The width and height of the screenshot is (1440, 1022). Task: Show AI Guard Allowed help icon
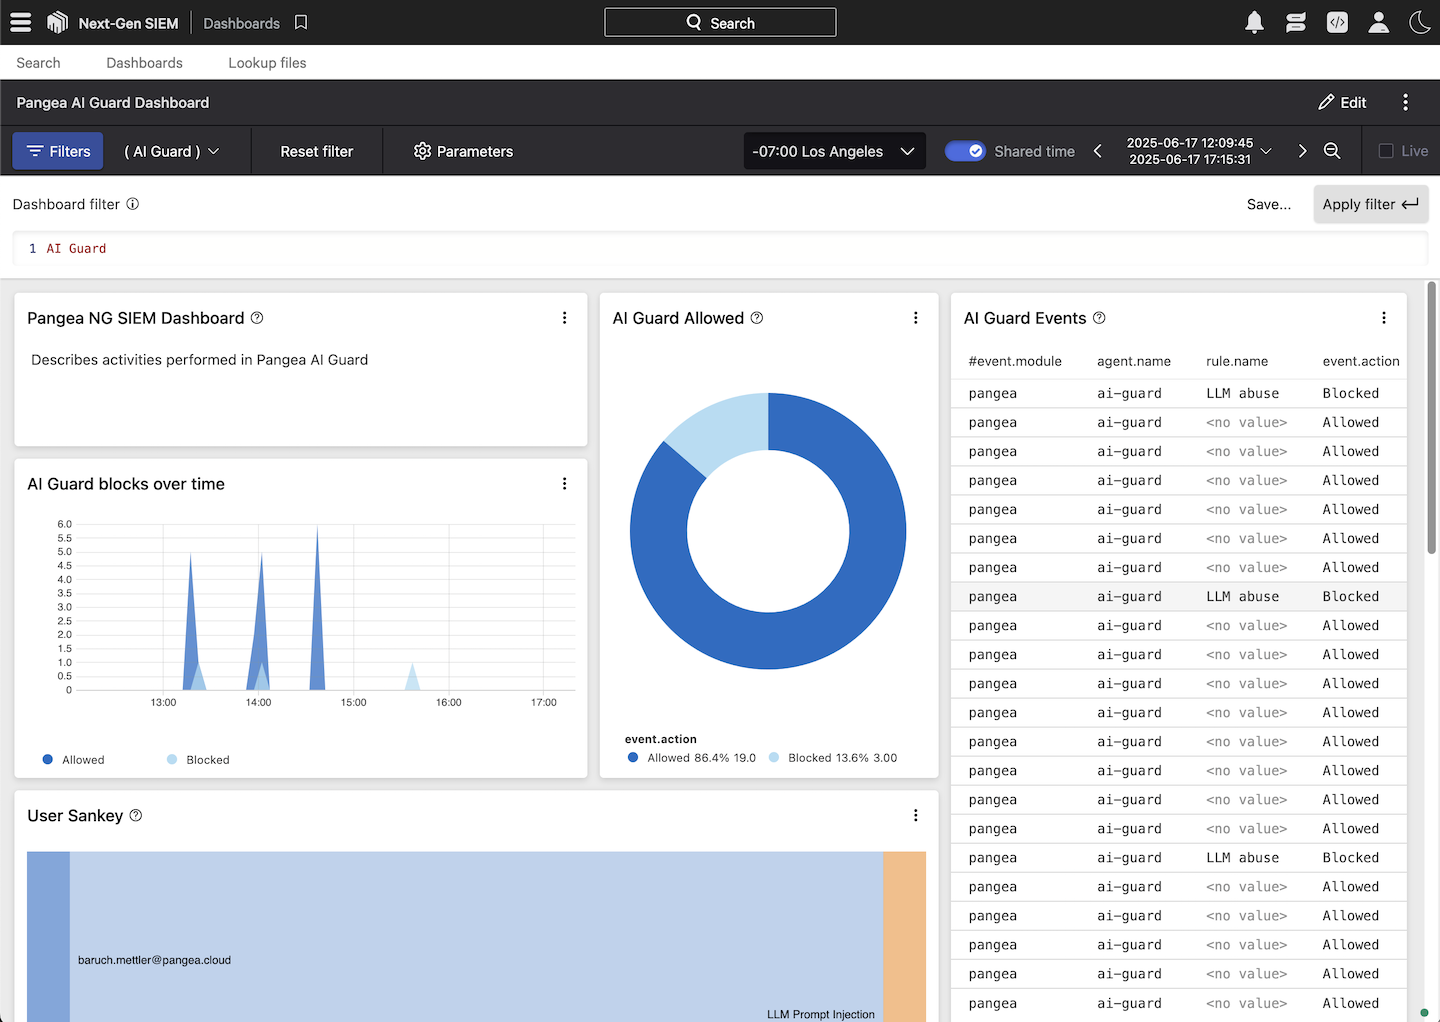pos(757,318)
